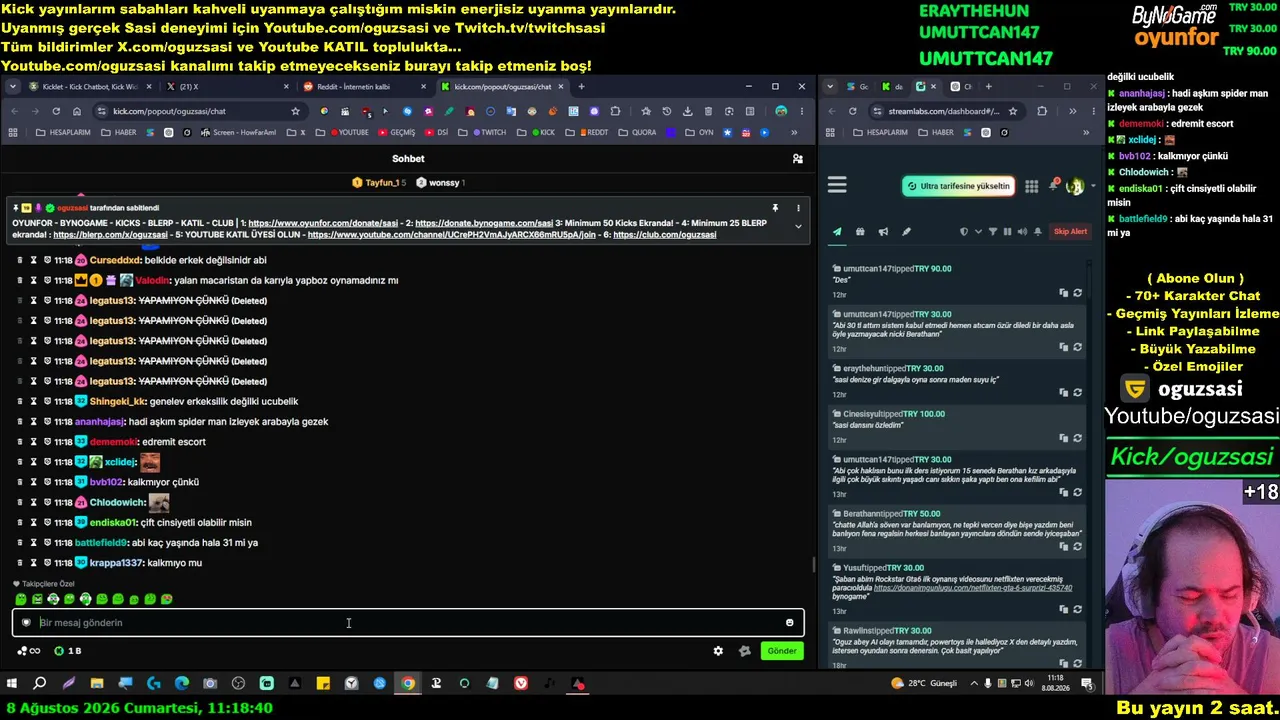Open Streamlabs notifications bell
1280x720 pixels.
click(1054, 185)
